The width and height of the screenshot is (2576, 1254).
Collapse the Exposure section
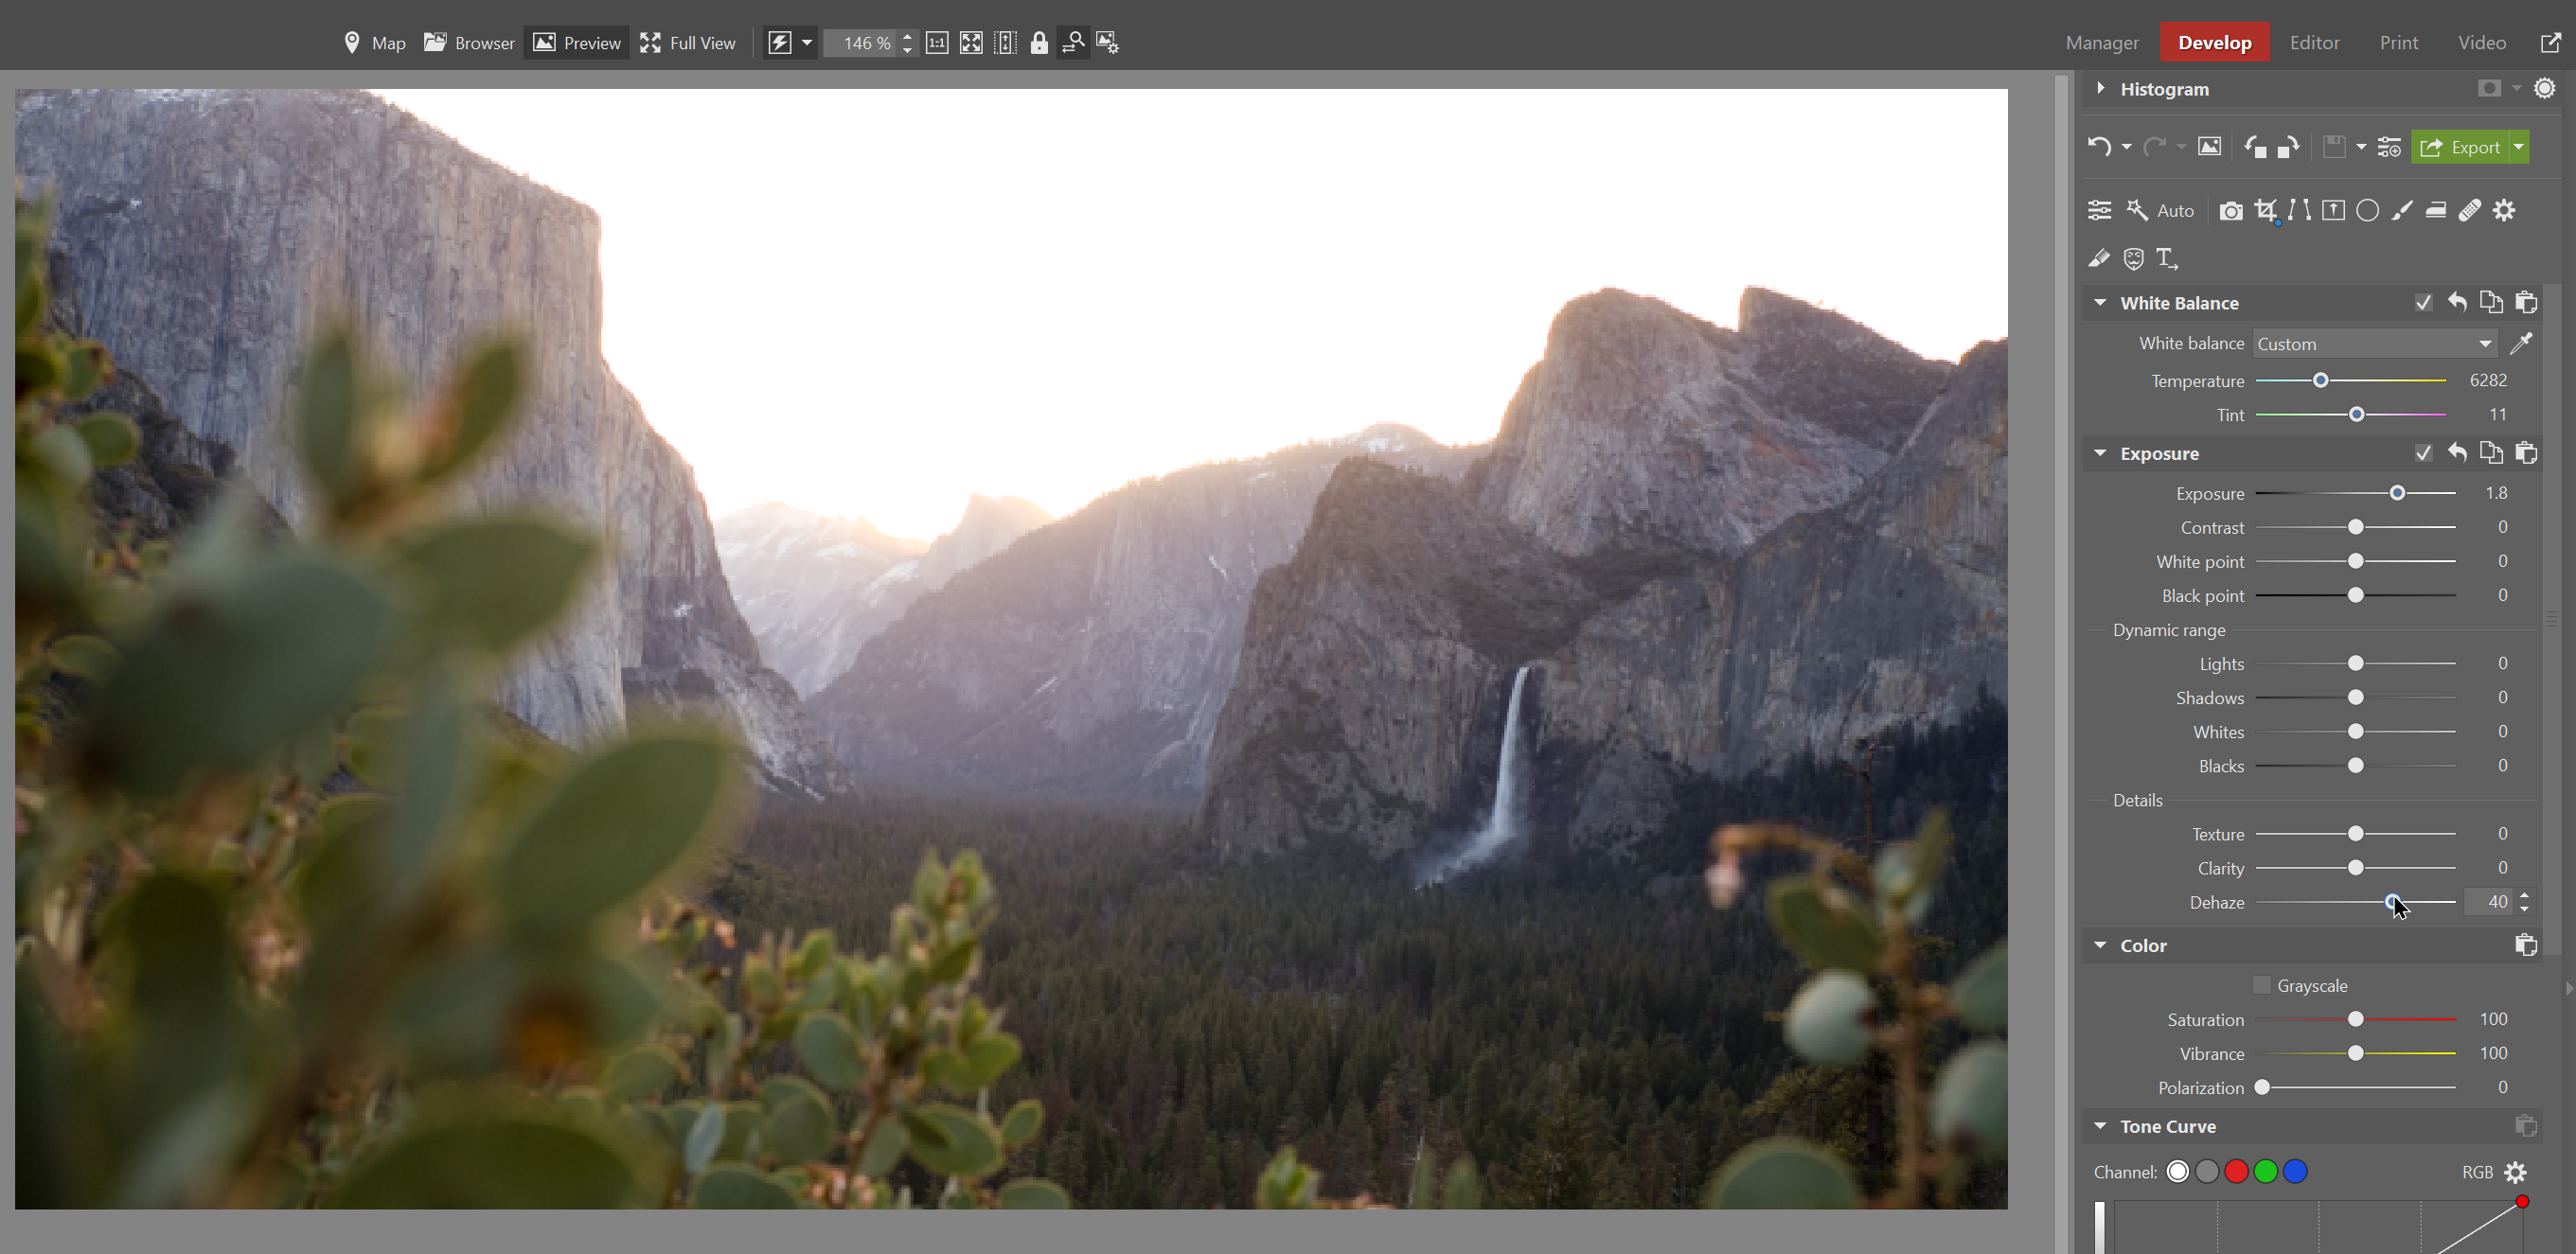click(x=2100, y=453)
